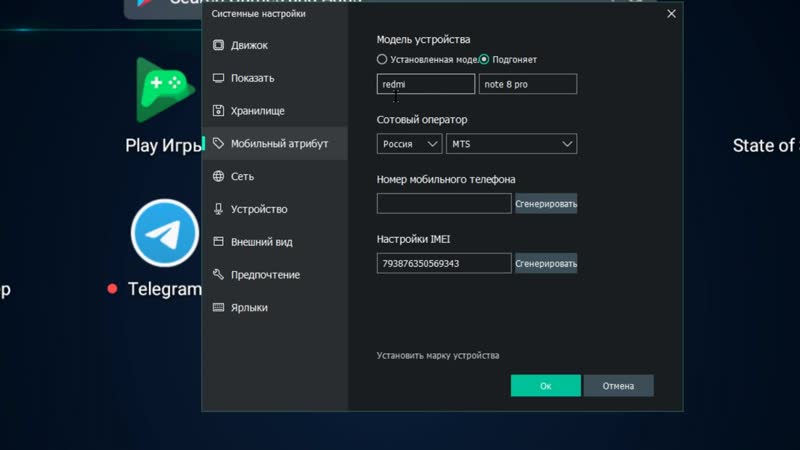Screen dimensions: 800x450
Task: Open the Движок engine icon in sidebar
Action: click(218, 45)
